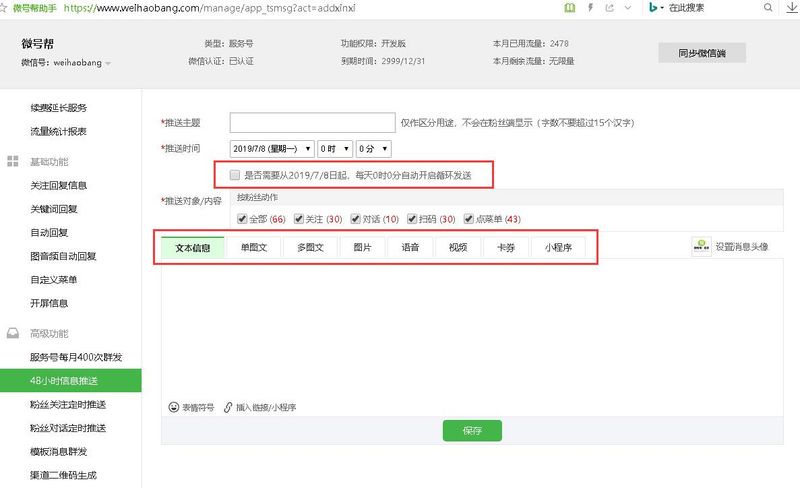Click the emoji smiley face icon
The height and width of the screenshot is (488, 800).
pos(174,407)
